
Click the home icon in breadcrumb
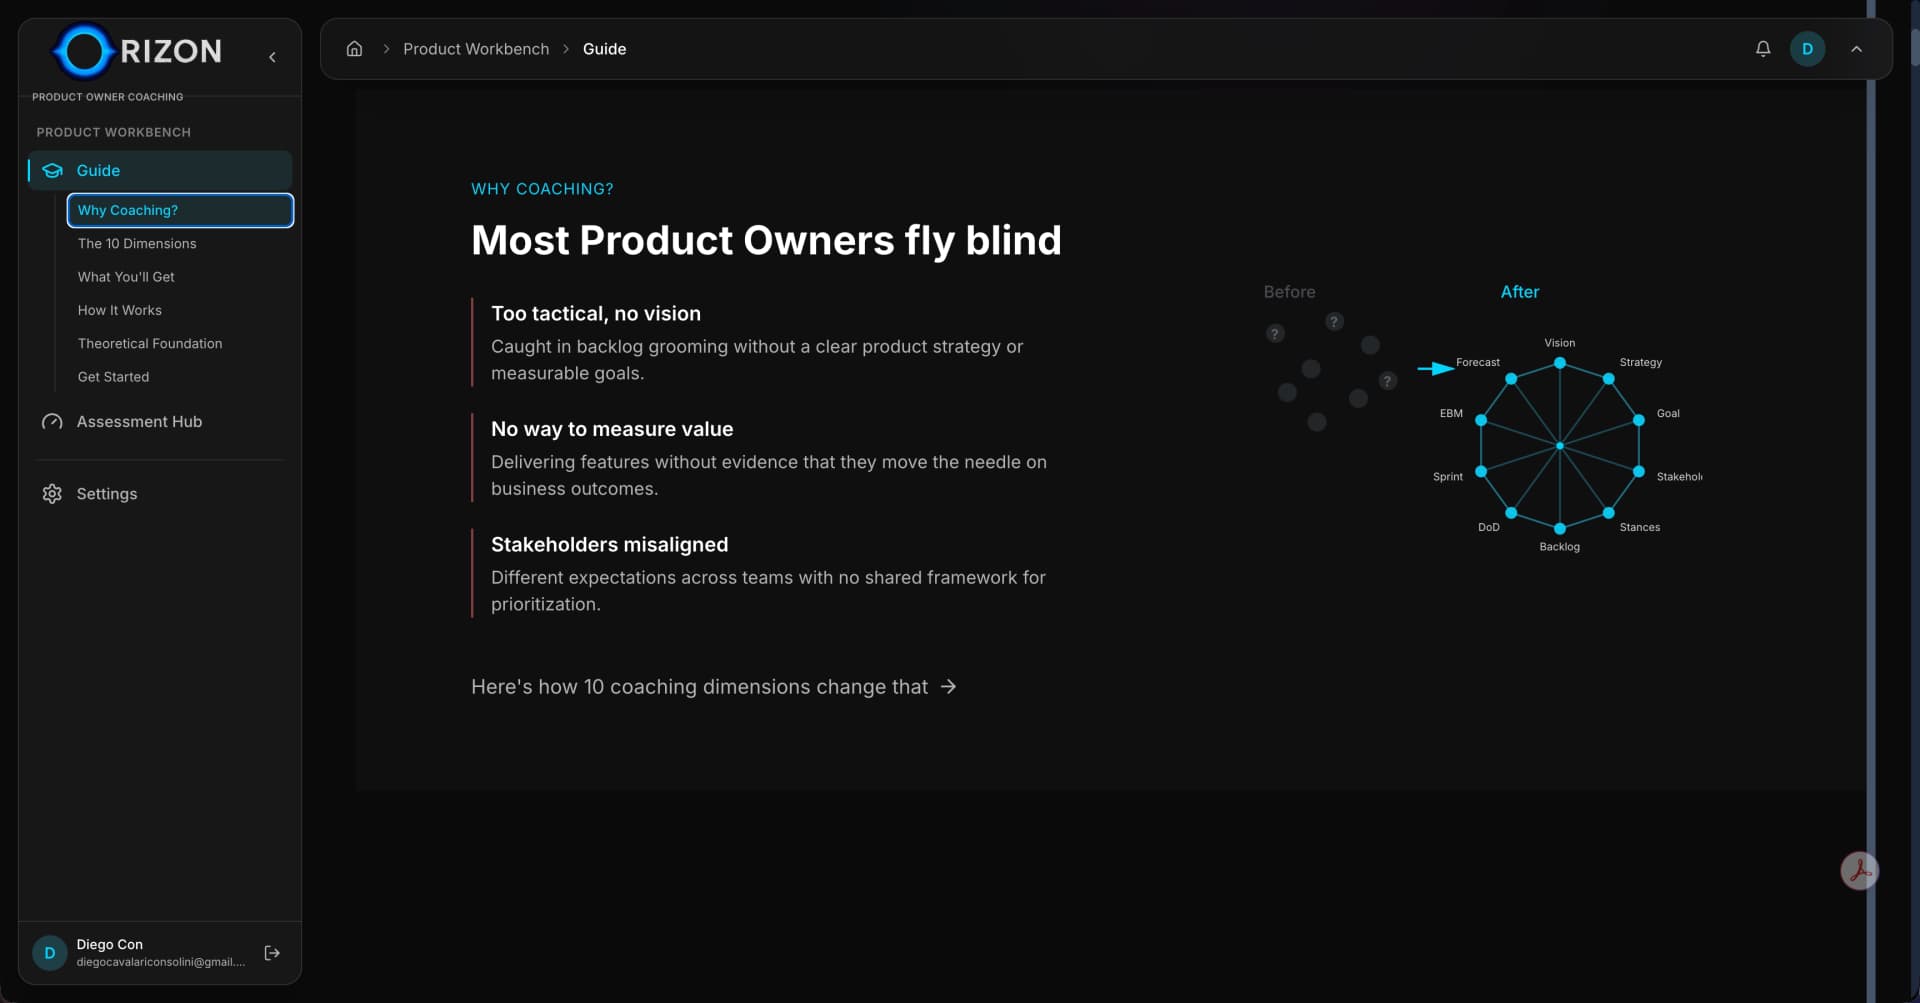pyautogui.click(x=354, y=49)
